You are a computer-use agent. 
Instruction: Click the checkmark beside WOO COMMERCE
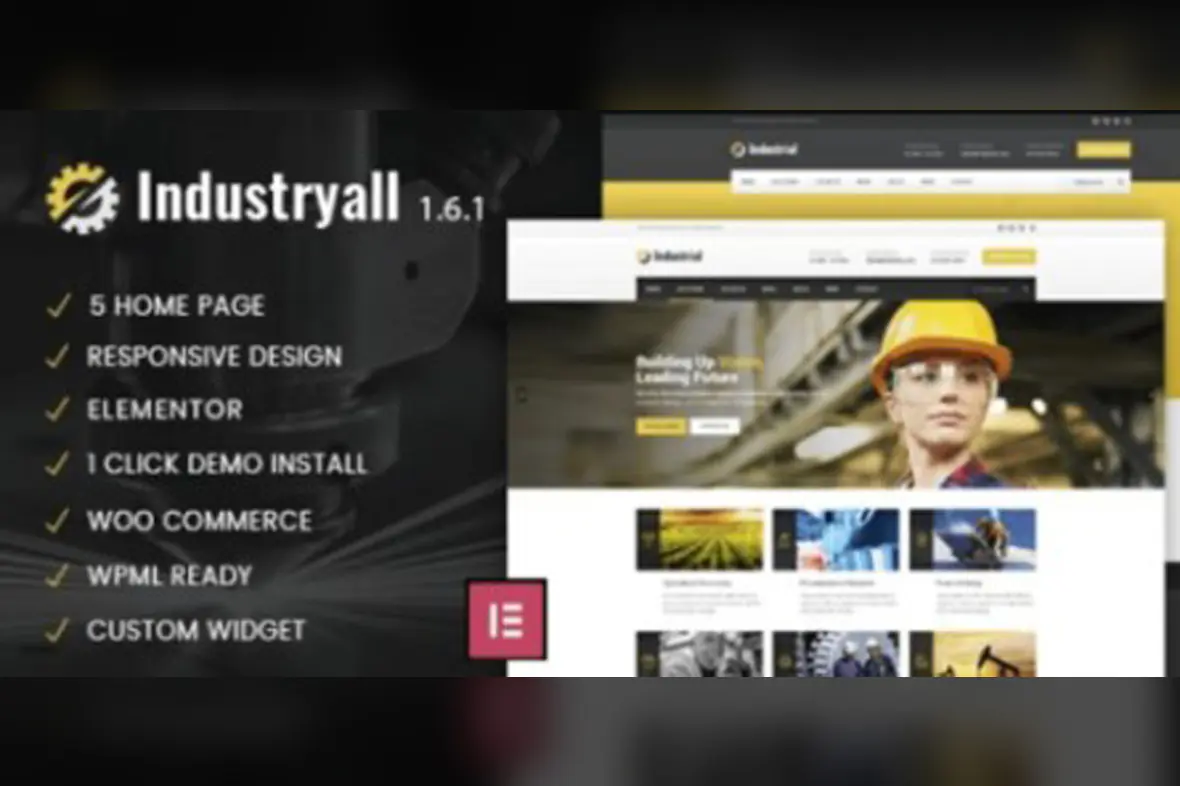point(59,520)
